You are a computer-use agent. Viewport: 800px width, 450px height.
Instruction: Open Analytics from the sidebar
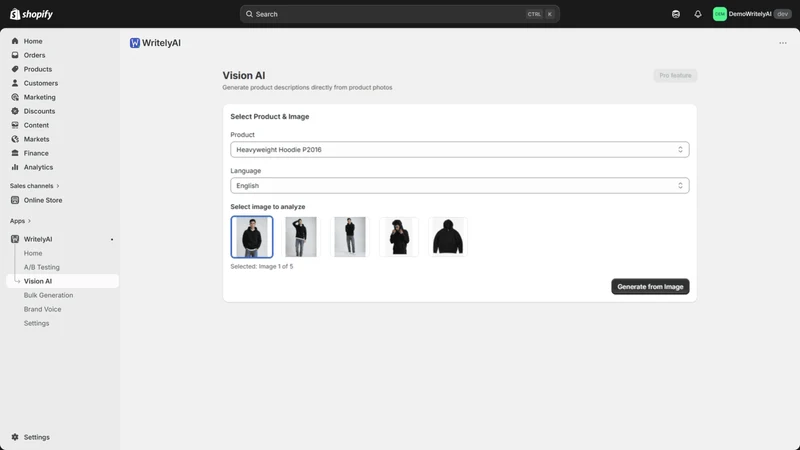coord(38,167)
